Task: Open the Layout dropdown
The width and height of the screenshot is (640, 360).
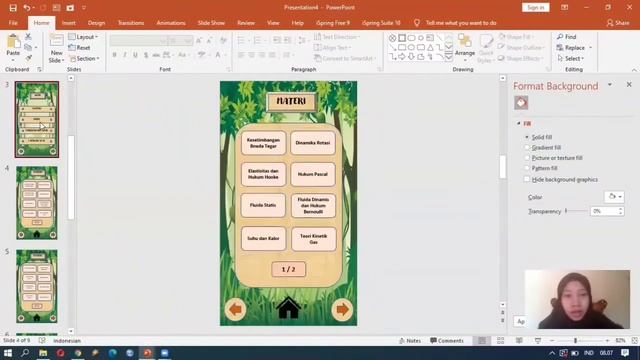Action: (83, 37)
